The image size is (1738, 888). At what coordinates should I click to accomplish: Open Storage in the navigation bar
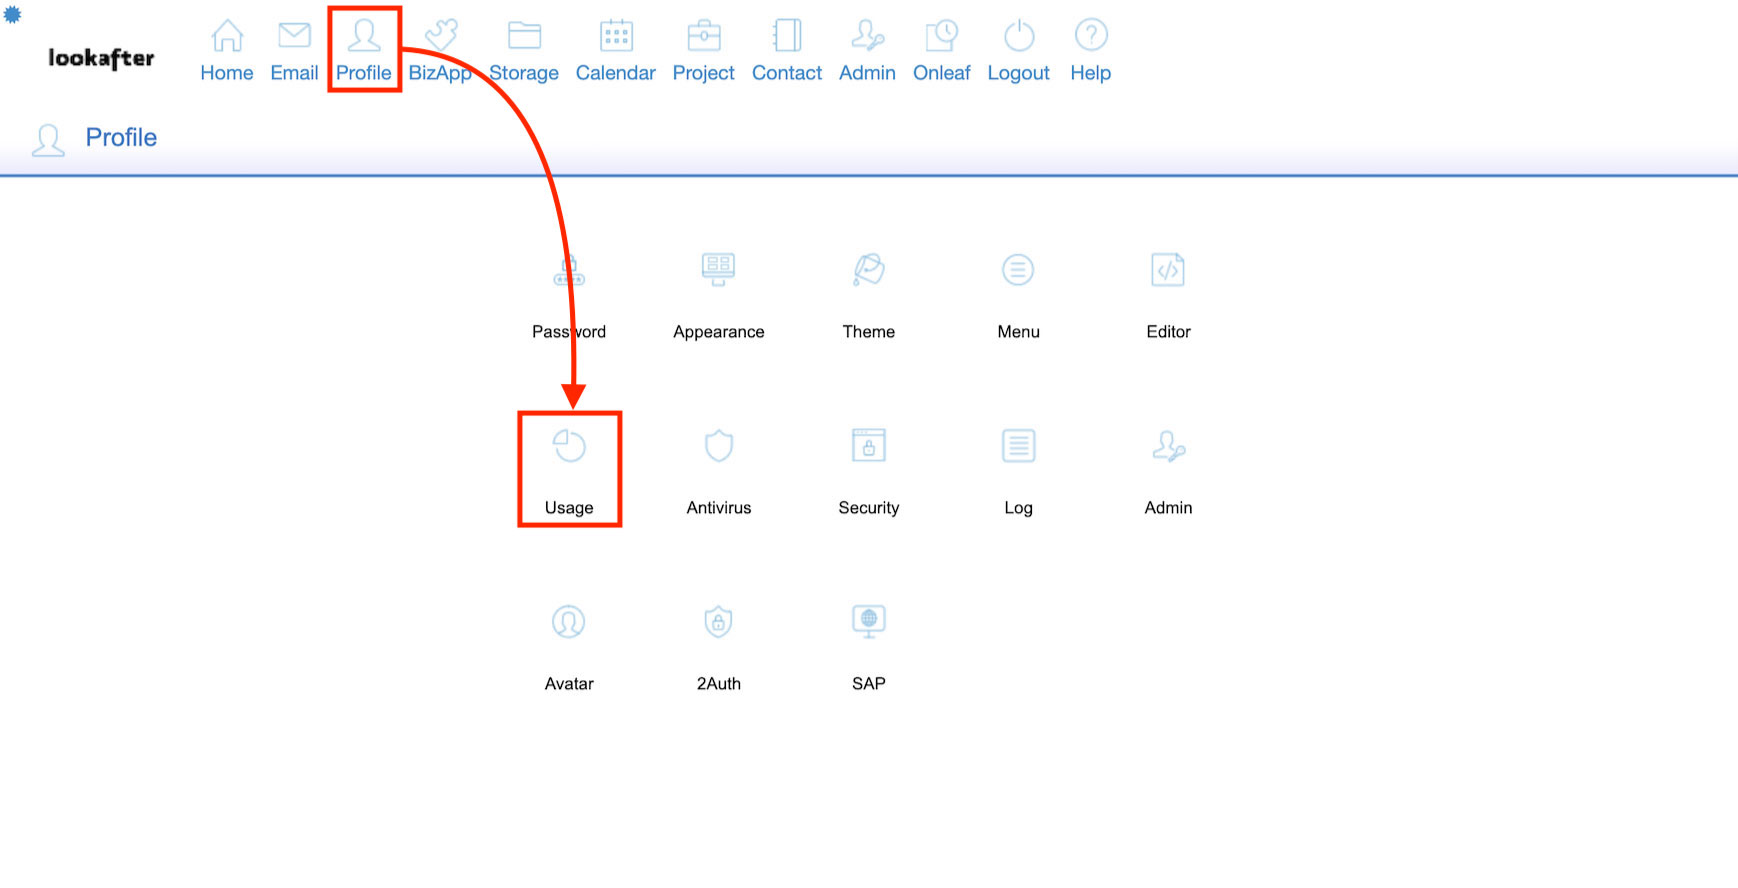click(x=524, y=51)
